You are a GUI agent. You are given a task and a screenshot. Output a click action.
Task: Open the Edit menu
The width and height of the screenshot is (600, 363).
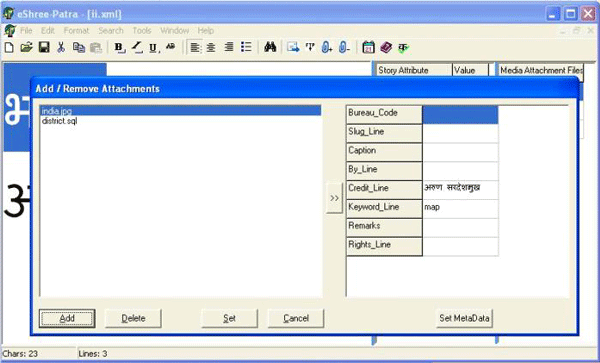click(48, 31)
